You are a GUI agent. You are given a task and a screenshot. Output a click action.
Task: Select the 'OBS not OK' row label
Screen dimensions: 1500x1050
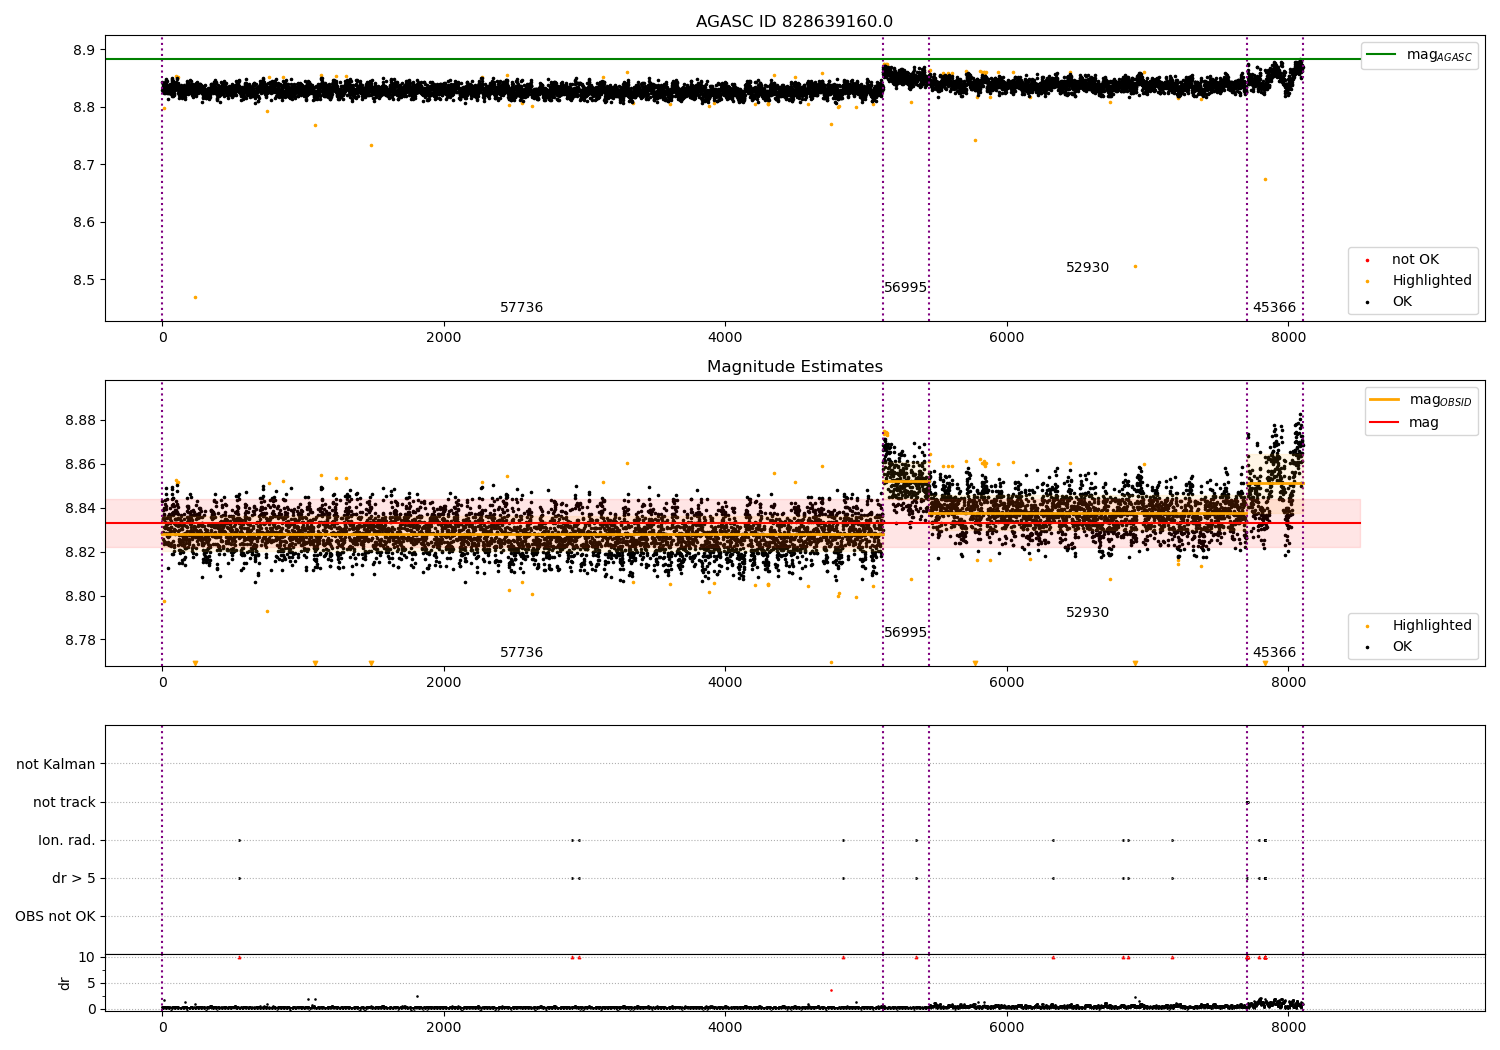tap(55, 916)
